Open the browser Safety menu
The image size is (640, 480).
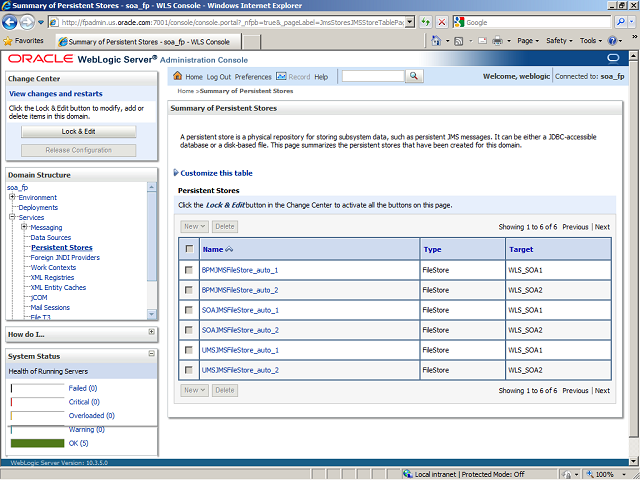[559, 41]
